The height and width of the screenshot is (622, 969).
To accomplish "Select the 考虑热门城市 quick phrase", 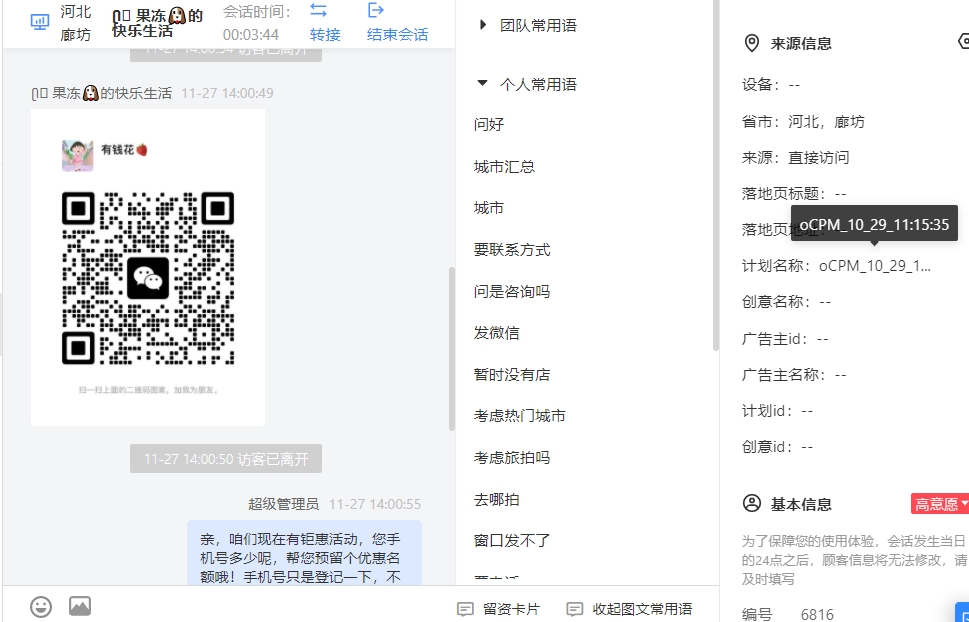I will click(520, 416).
